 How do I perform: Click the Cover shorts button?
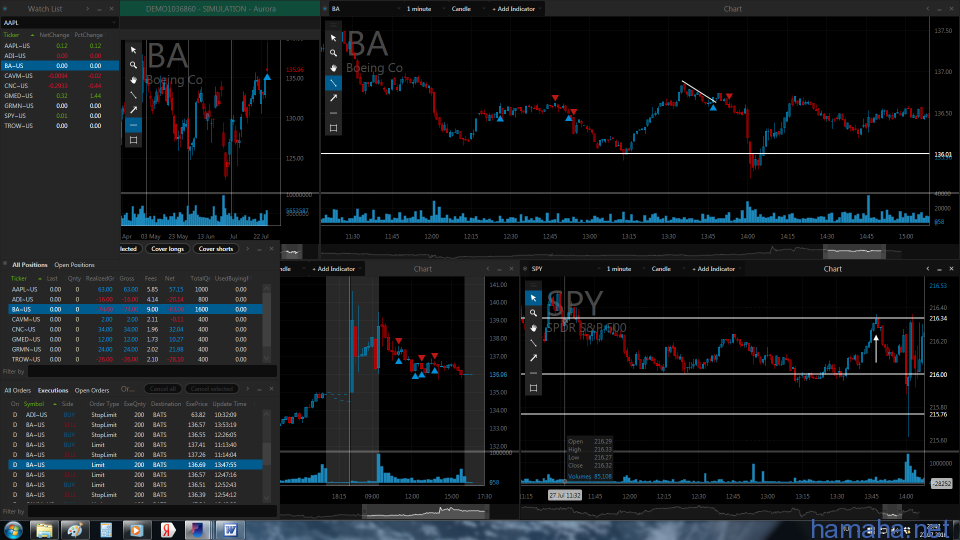point(216,249)
